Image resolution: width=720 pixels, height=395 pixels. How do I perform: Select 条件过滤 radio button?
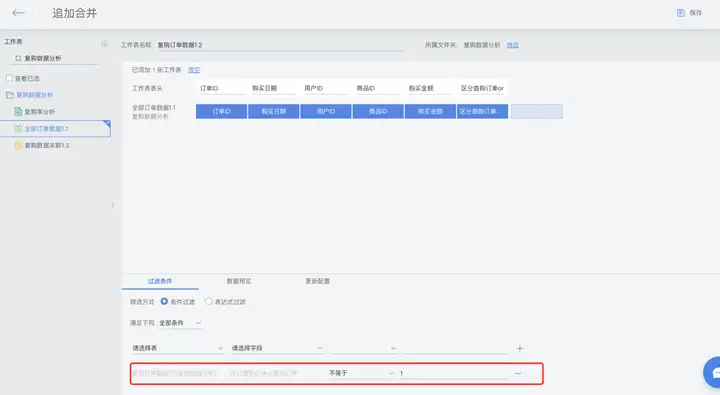coord(164,301)
